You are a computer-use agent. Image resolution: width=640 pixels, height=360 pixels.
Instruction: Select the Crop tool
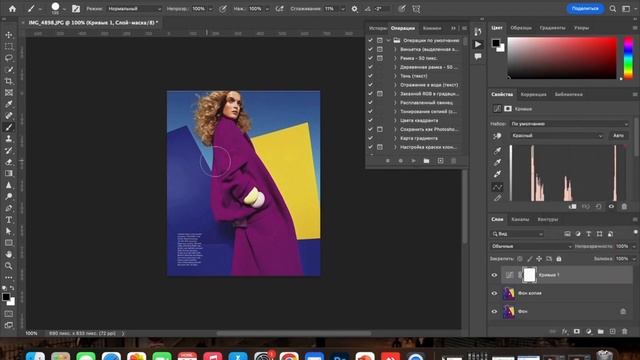coord(9,81)
